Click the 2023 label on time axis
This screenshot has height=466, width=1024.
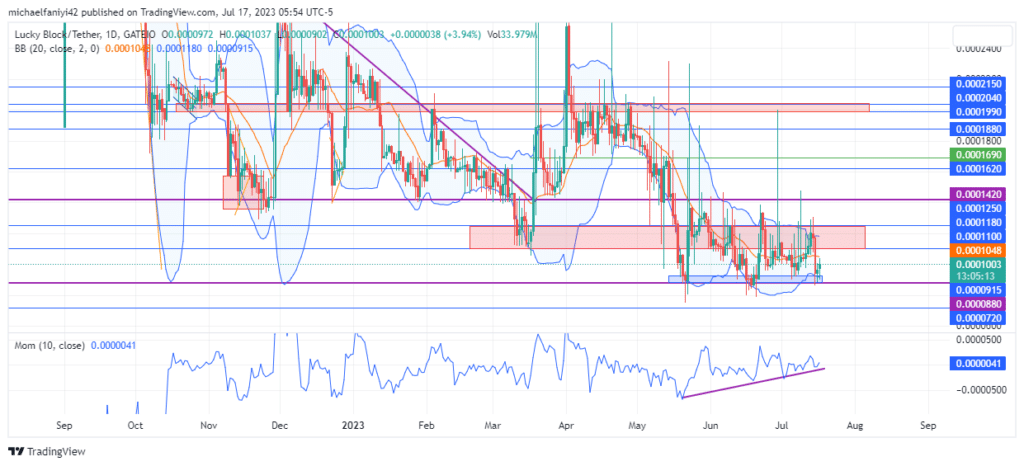point(353,425)
